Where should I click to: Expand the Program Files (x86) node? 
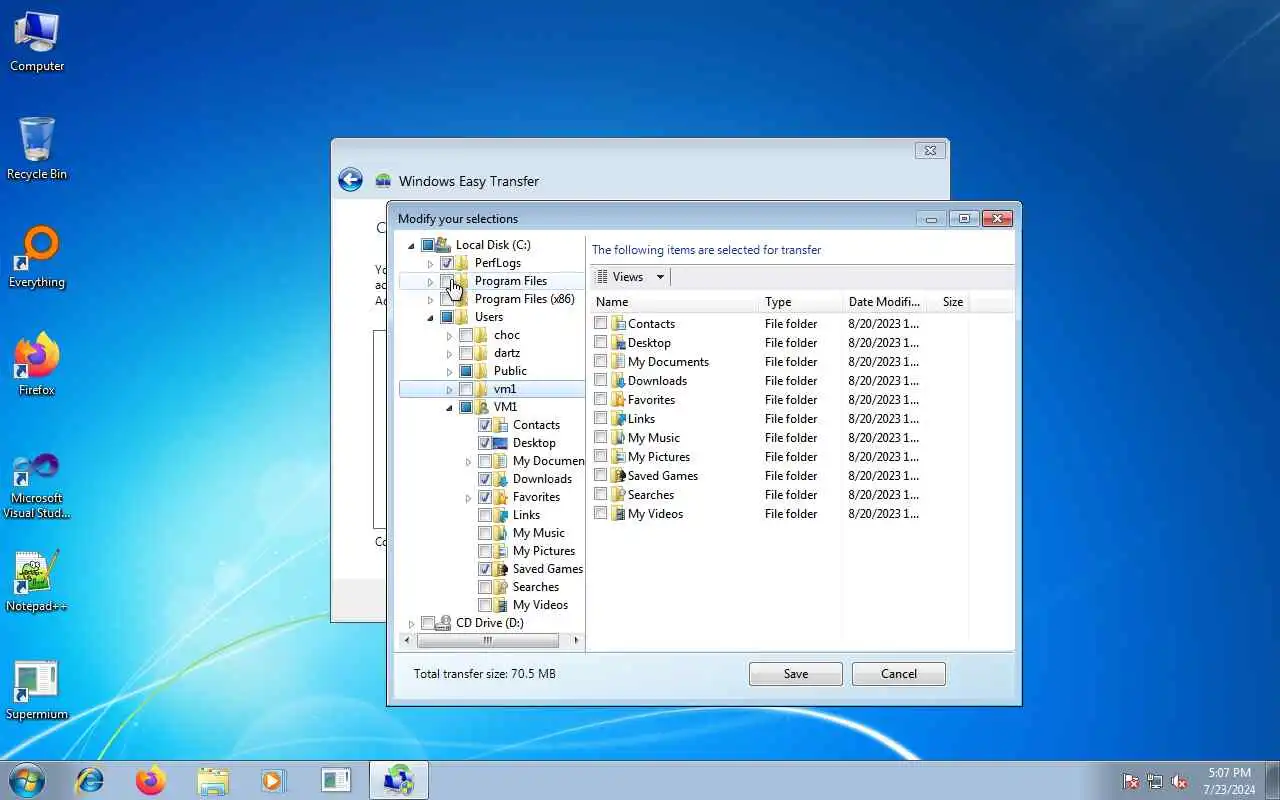click(x=431, y=299)
